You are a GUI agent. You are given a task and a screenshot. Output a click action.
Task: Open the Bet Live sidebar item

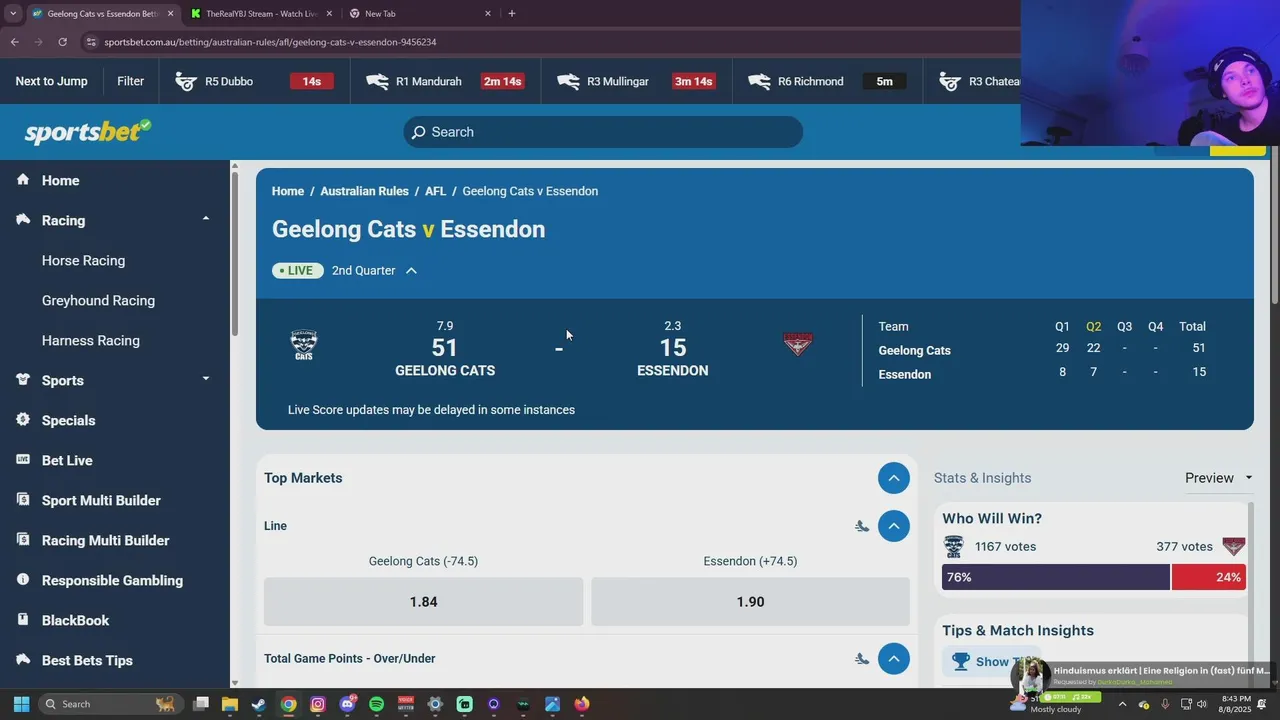click(x=67, y=460)
